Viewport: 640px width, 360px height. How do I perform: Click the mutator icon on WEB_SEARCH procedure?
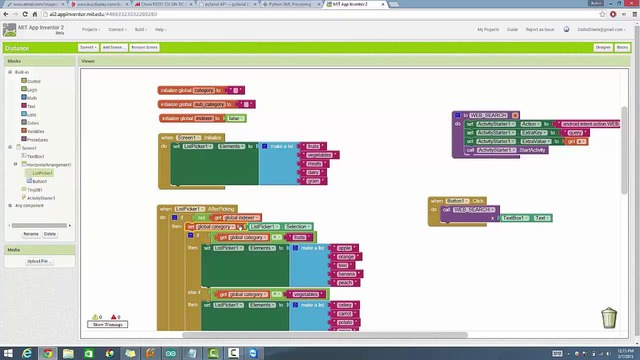click(458, 116)
